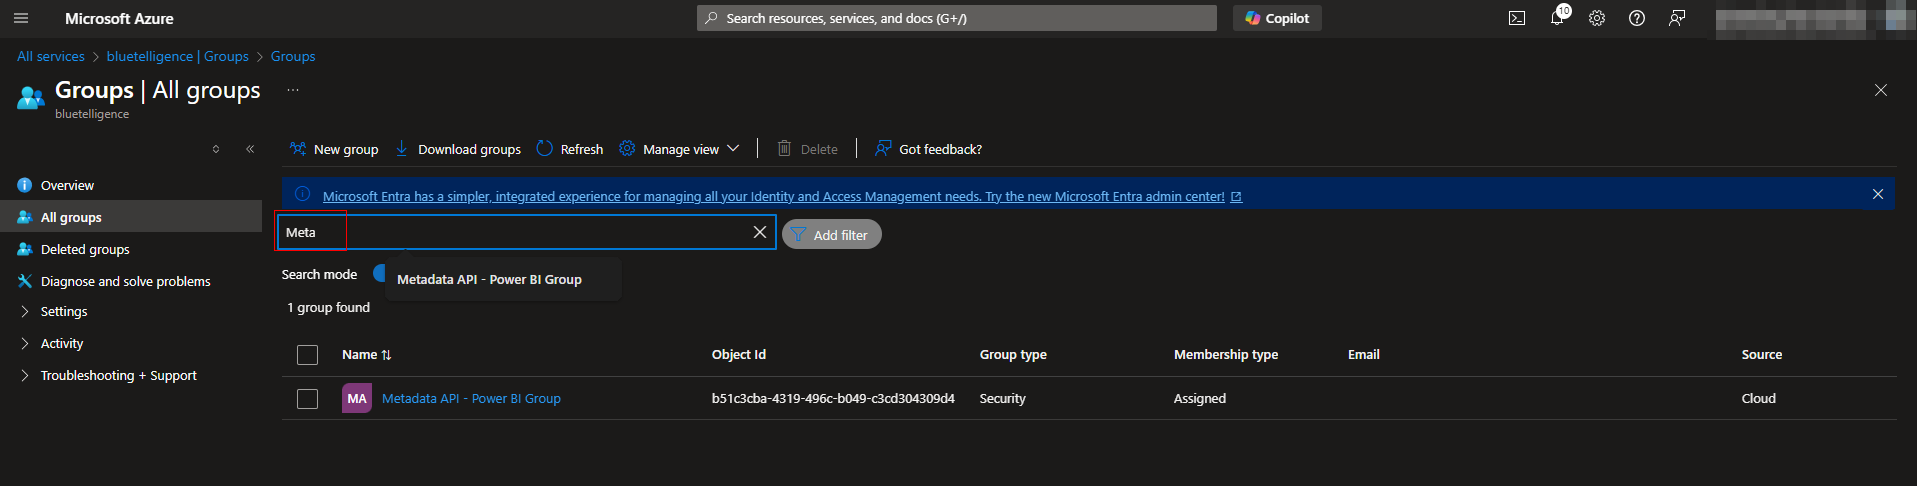Open portal settings gear icon
This screenshot has height=486, width=1917.
point(1596,18)
